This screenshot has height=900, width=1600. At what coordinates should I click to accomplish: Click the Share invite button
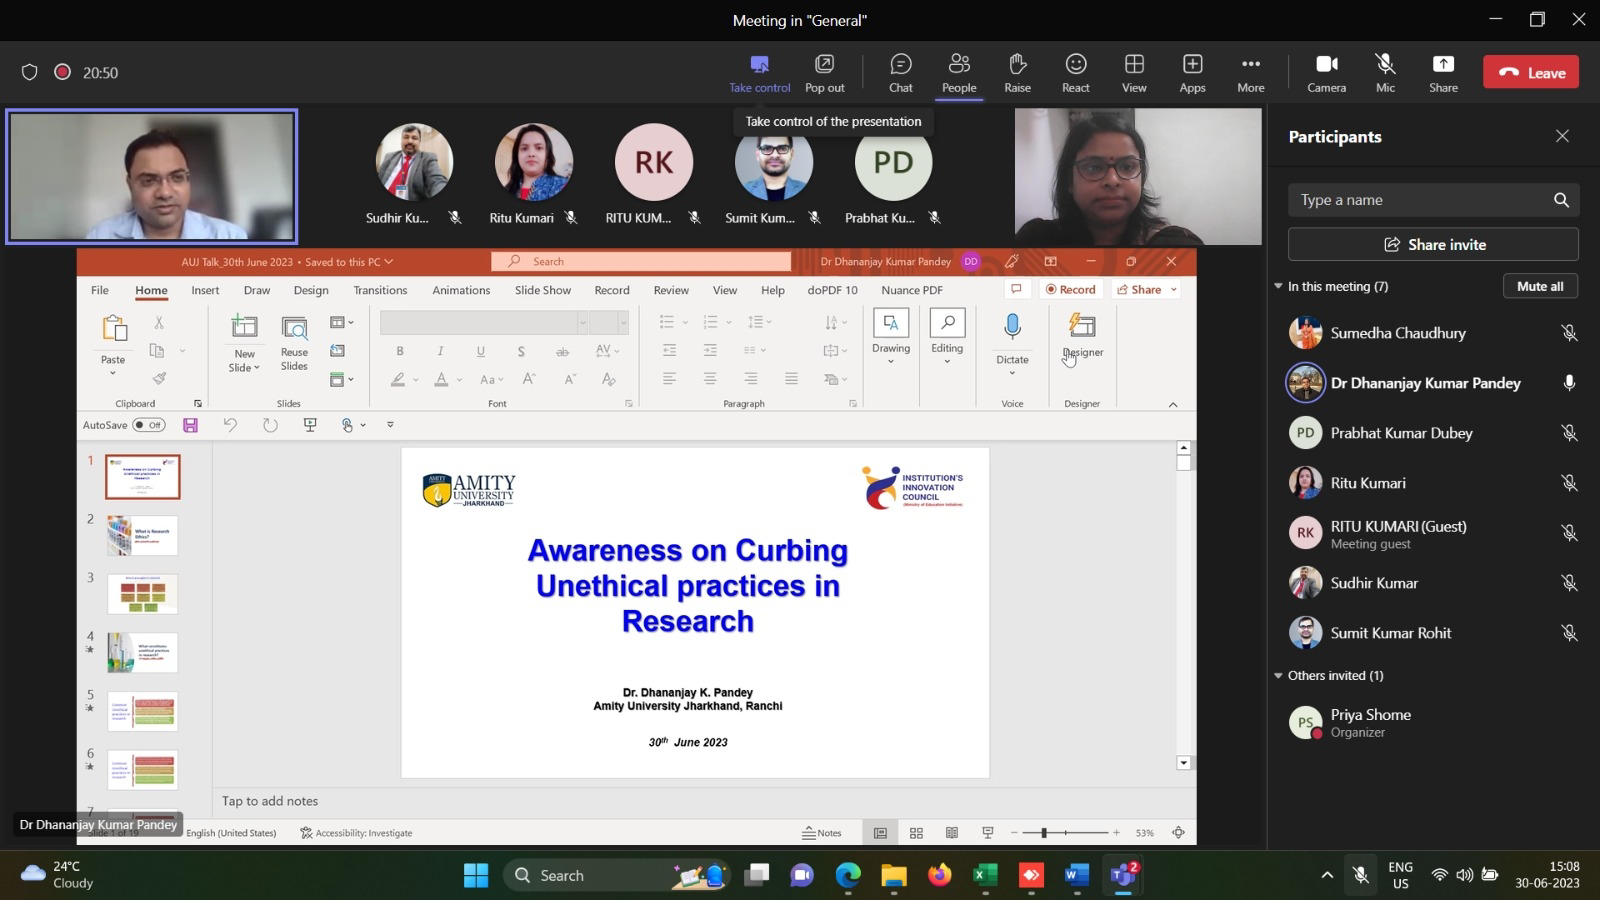1433,244
